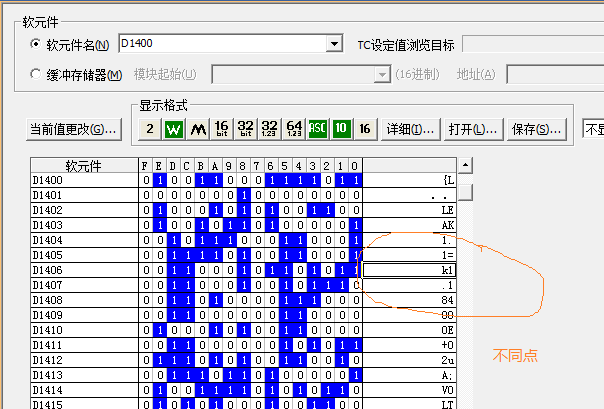Click the 当前值更改 button
This screenshot has height=409, width=604.
74,130
